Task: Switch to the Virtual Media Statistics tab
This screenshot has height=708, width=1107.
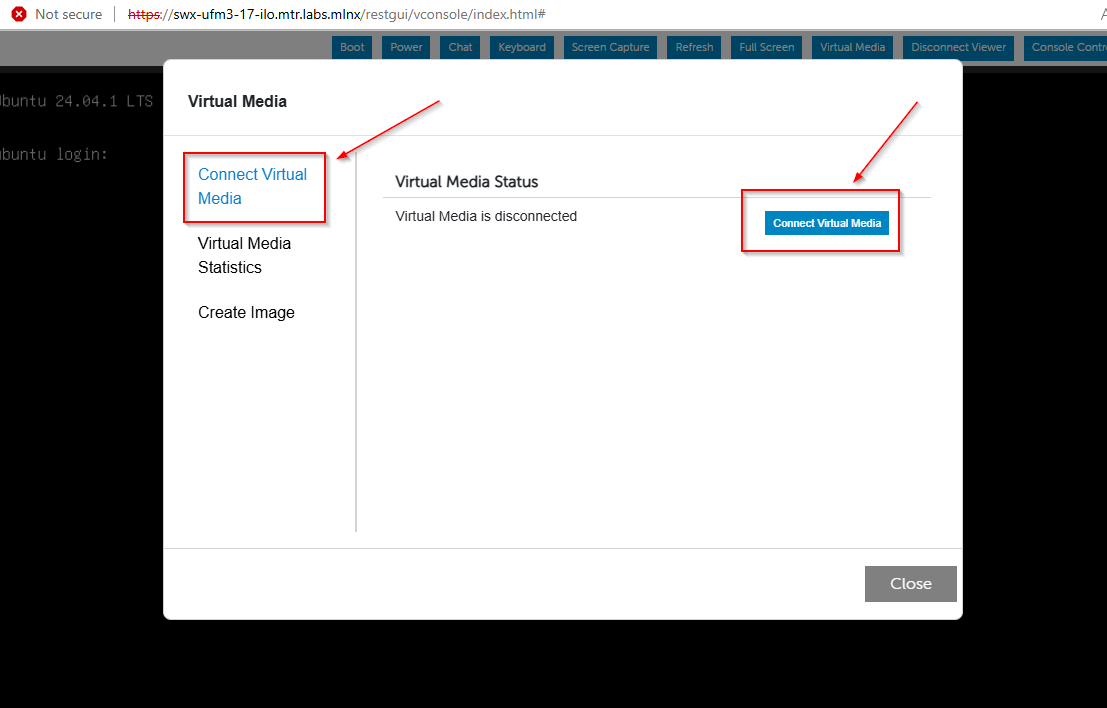Action: click(x=244, y=255)
